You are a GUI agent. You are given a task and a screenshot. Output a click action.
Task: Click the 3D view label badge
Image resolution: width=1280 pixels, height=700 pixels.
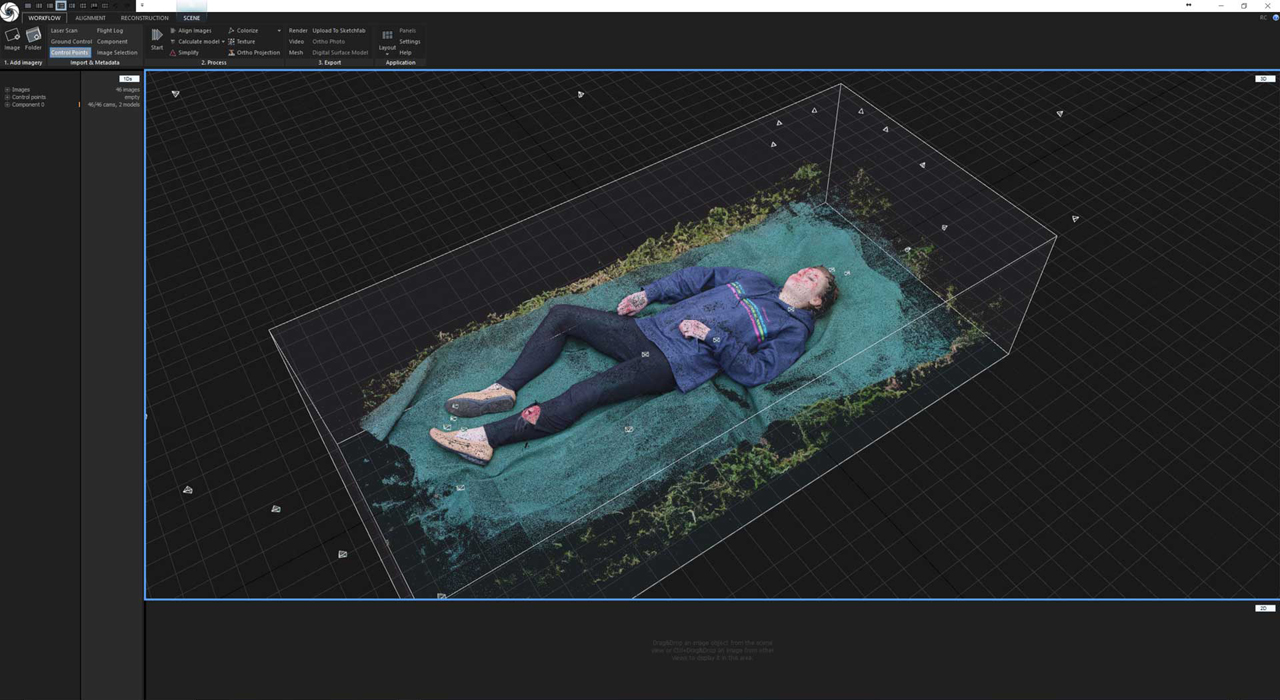[1264, 78]
